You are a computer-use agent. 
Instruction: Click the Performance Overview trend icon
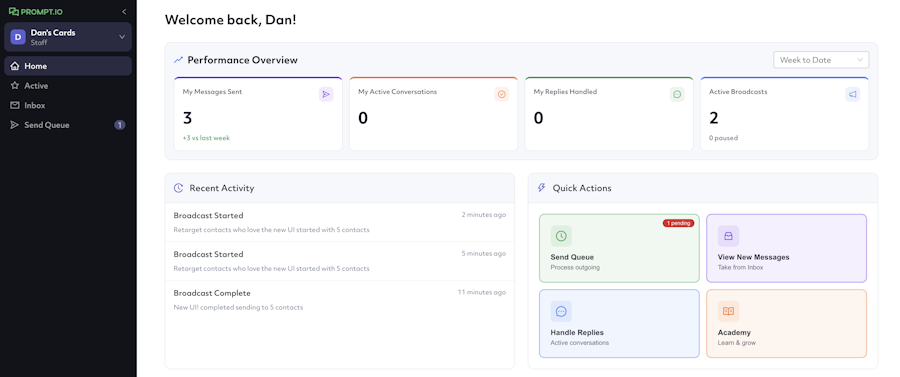point(179,60)
